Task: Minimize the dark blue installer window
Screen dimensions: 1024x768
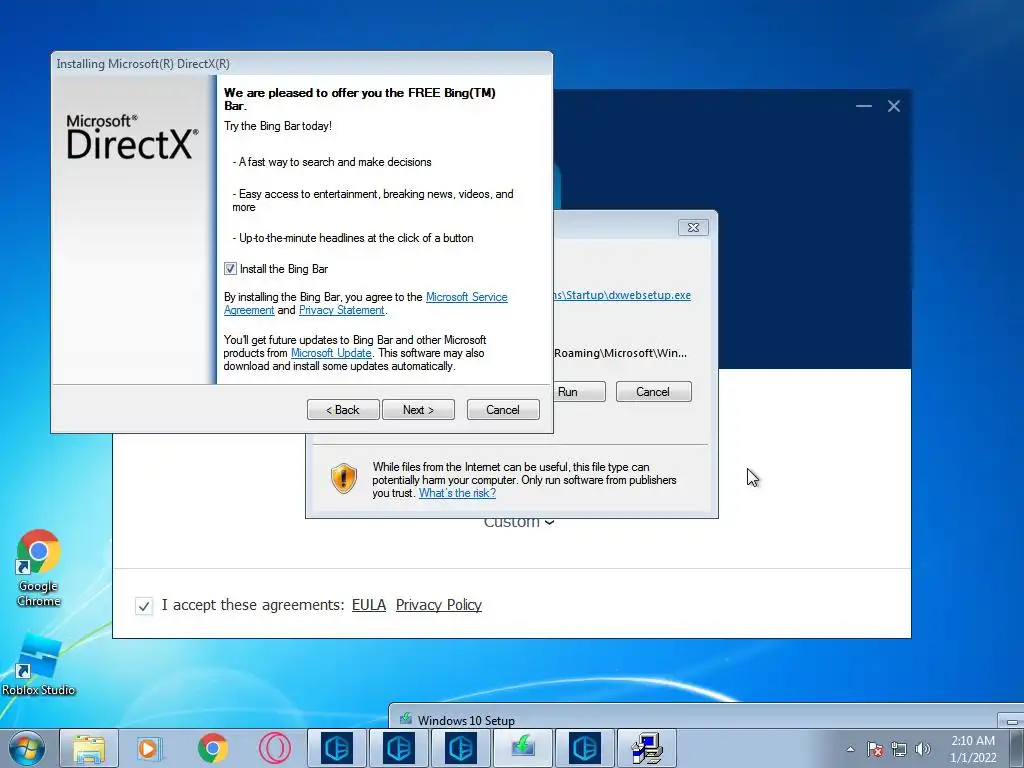Action: pos(863,106)
